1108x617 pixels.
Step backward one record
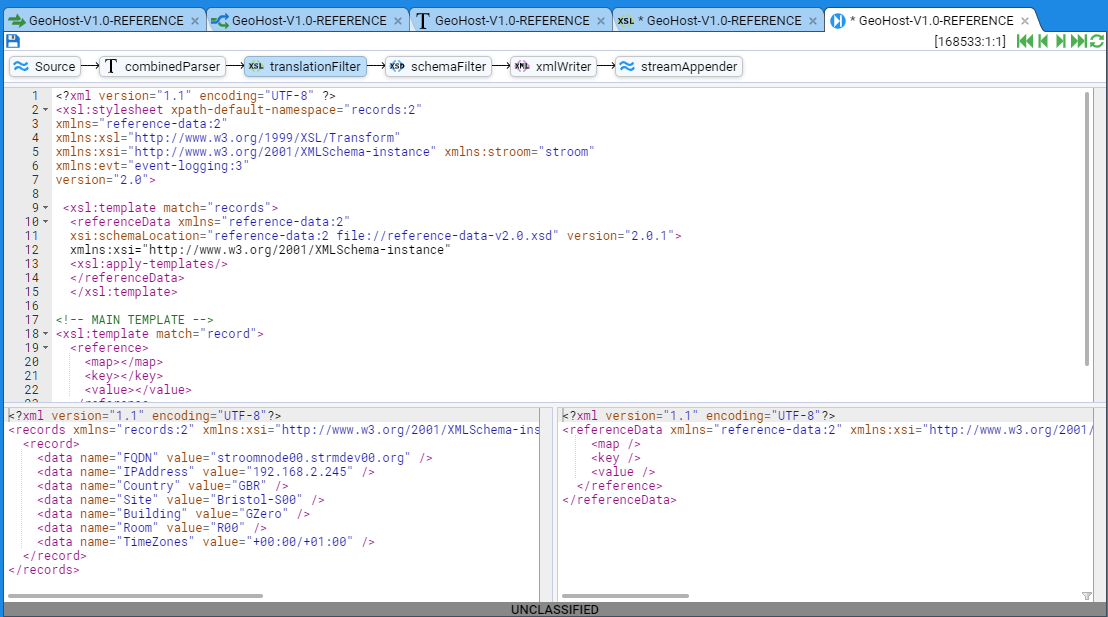click(x=1043, y=41)
